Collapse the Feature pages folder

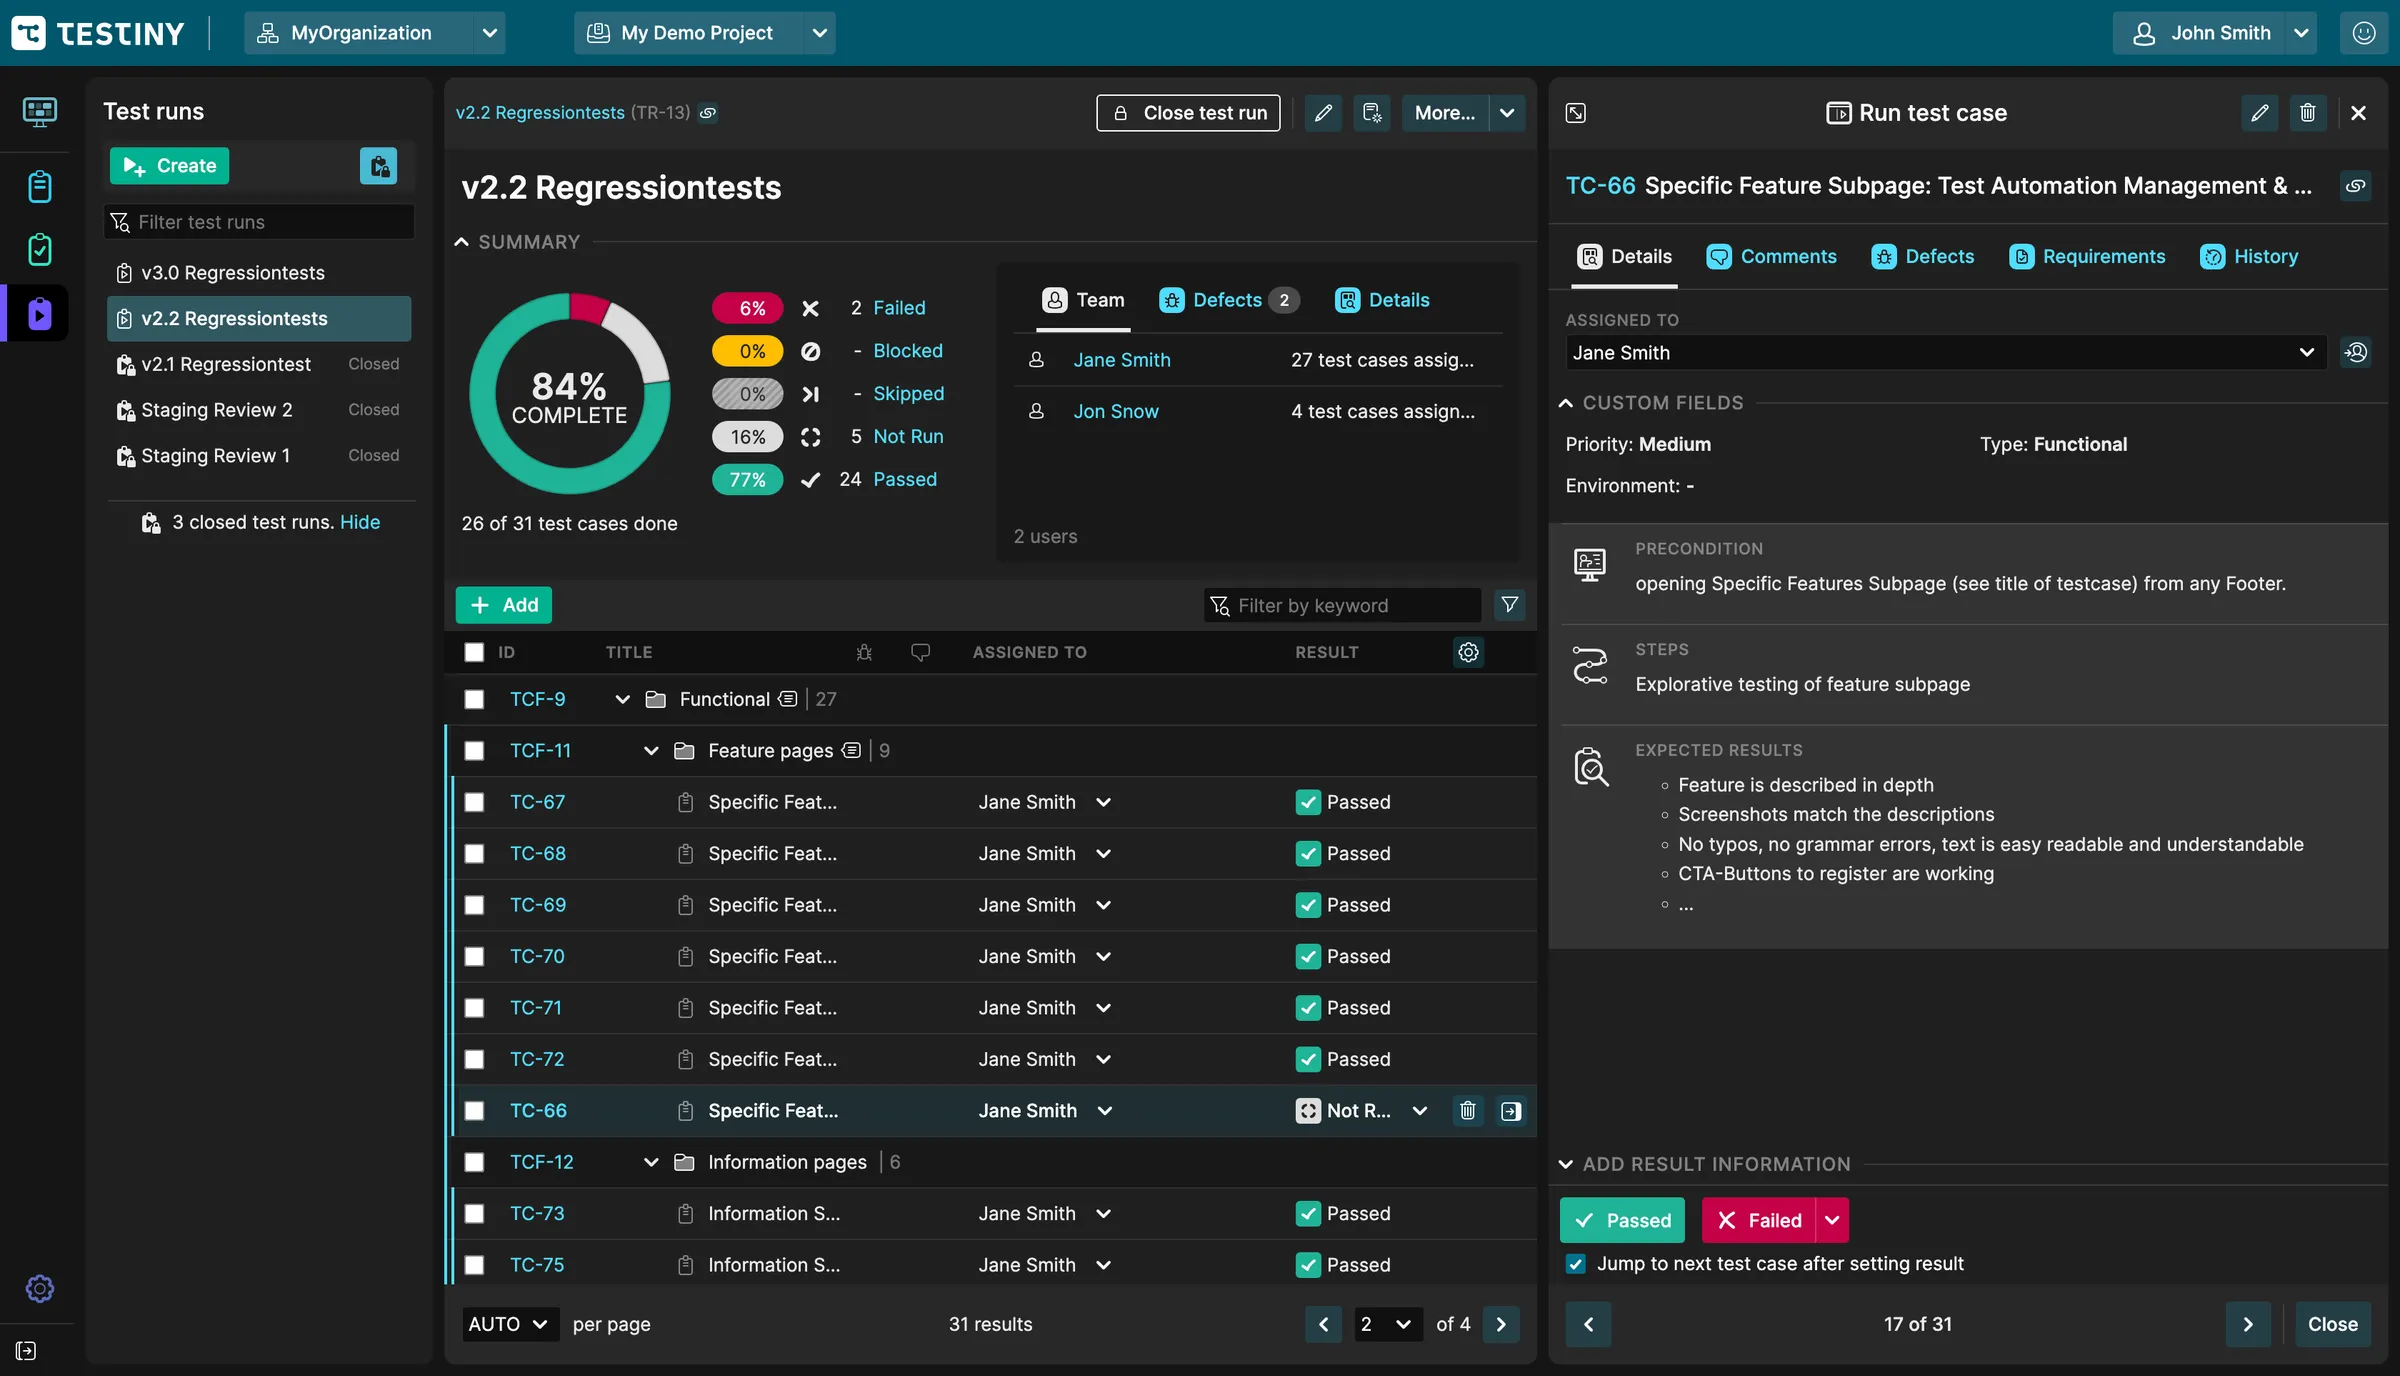tap(651, 750)
